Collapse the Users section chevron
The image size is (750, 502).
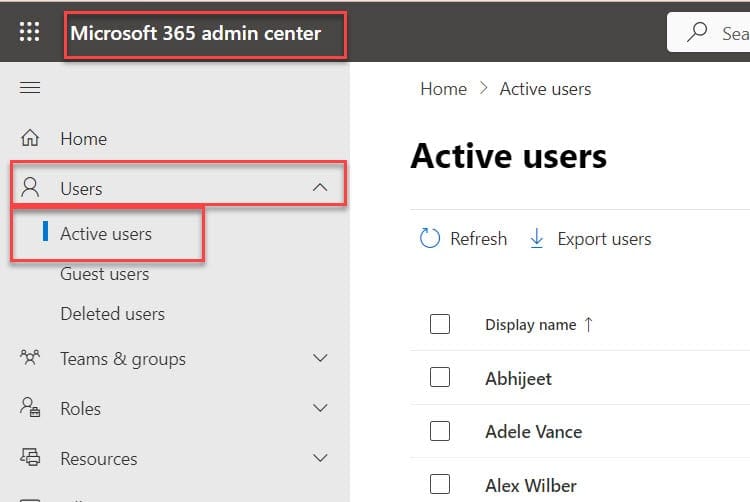[x=320, y=187]
